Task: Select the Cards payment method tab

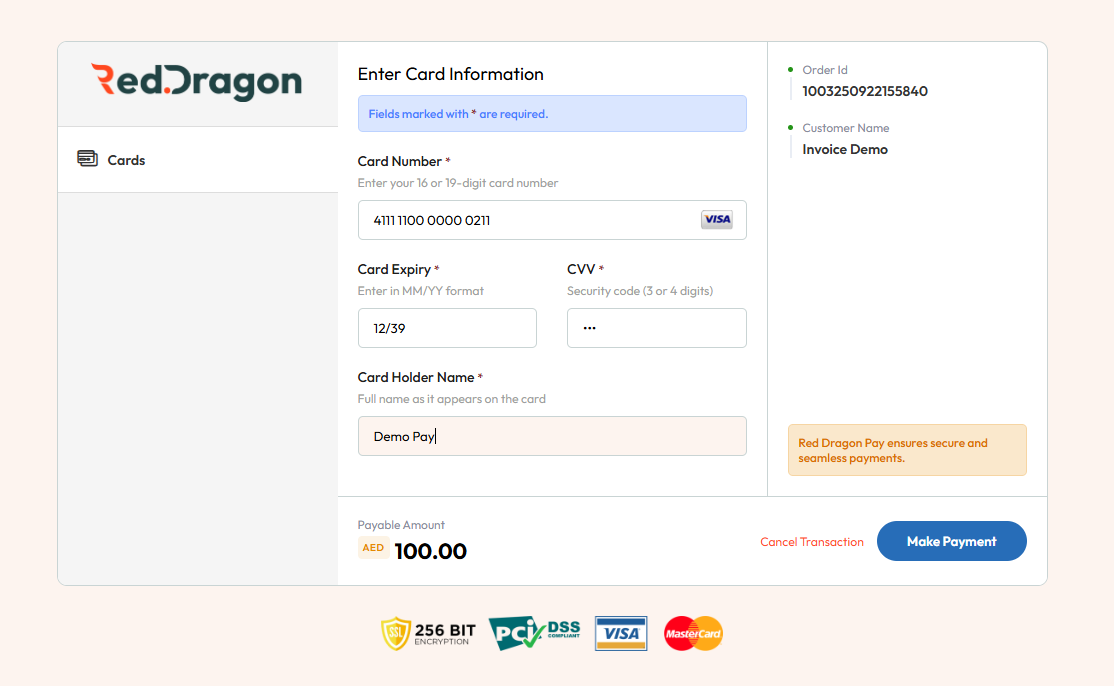Action: click(197, 160)
